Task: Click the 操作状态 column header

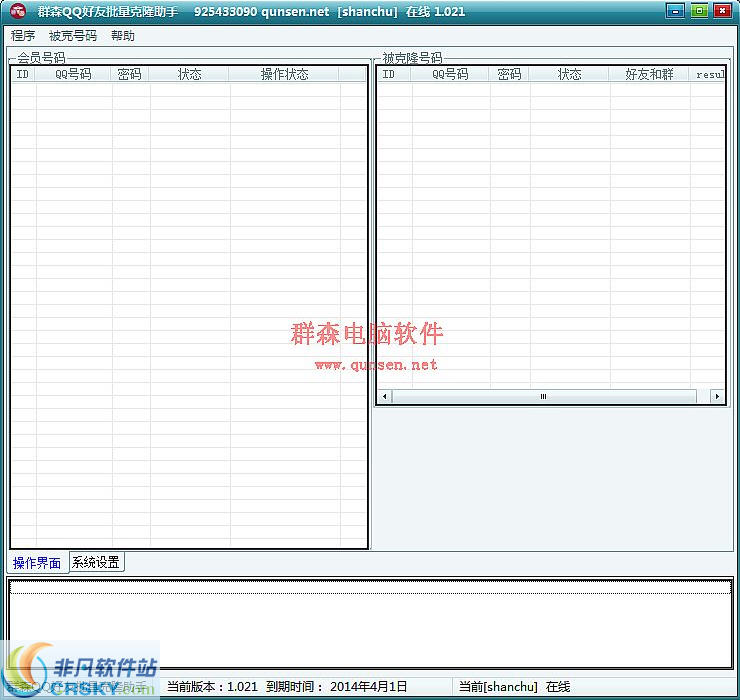Action: click(x=284, y=74)
